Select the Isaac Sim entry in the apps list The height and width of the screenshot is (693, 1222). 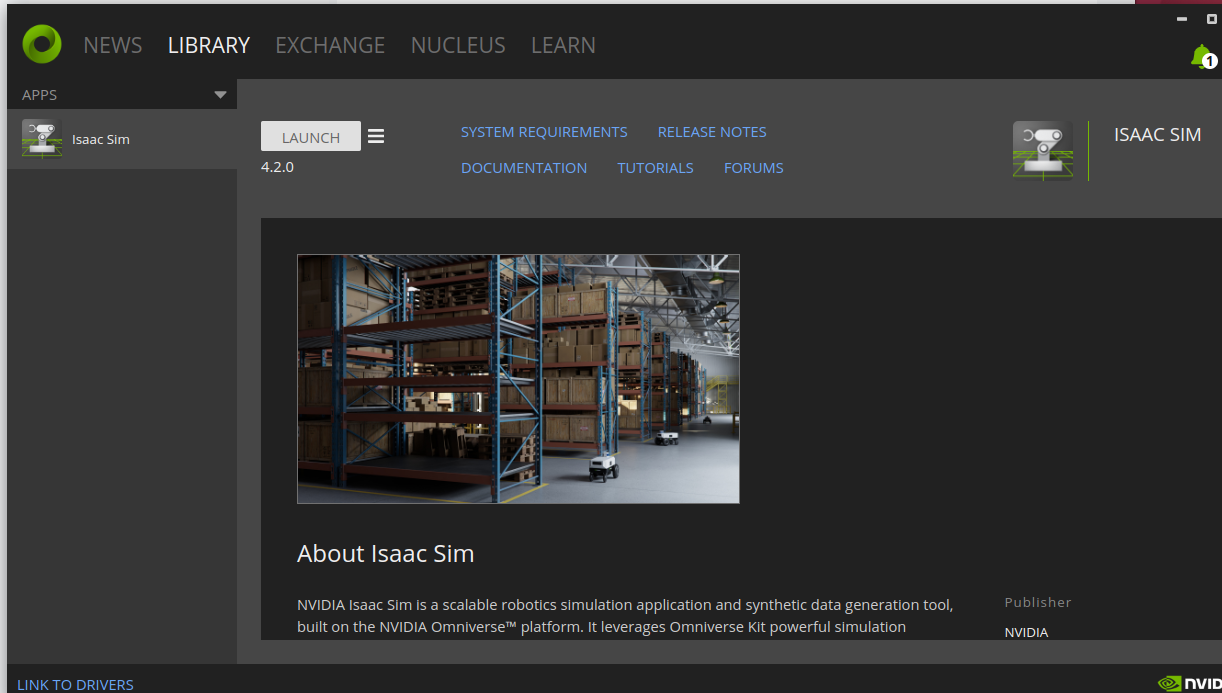(x=122, y=139)
